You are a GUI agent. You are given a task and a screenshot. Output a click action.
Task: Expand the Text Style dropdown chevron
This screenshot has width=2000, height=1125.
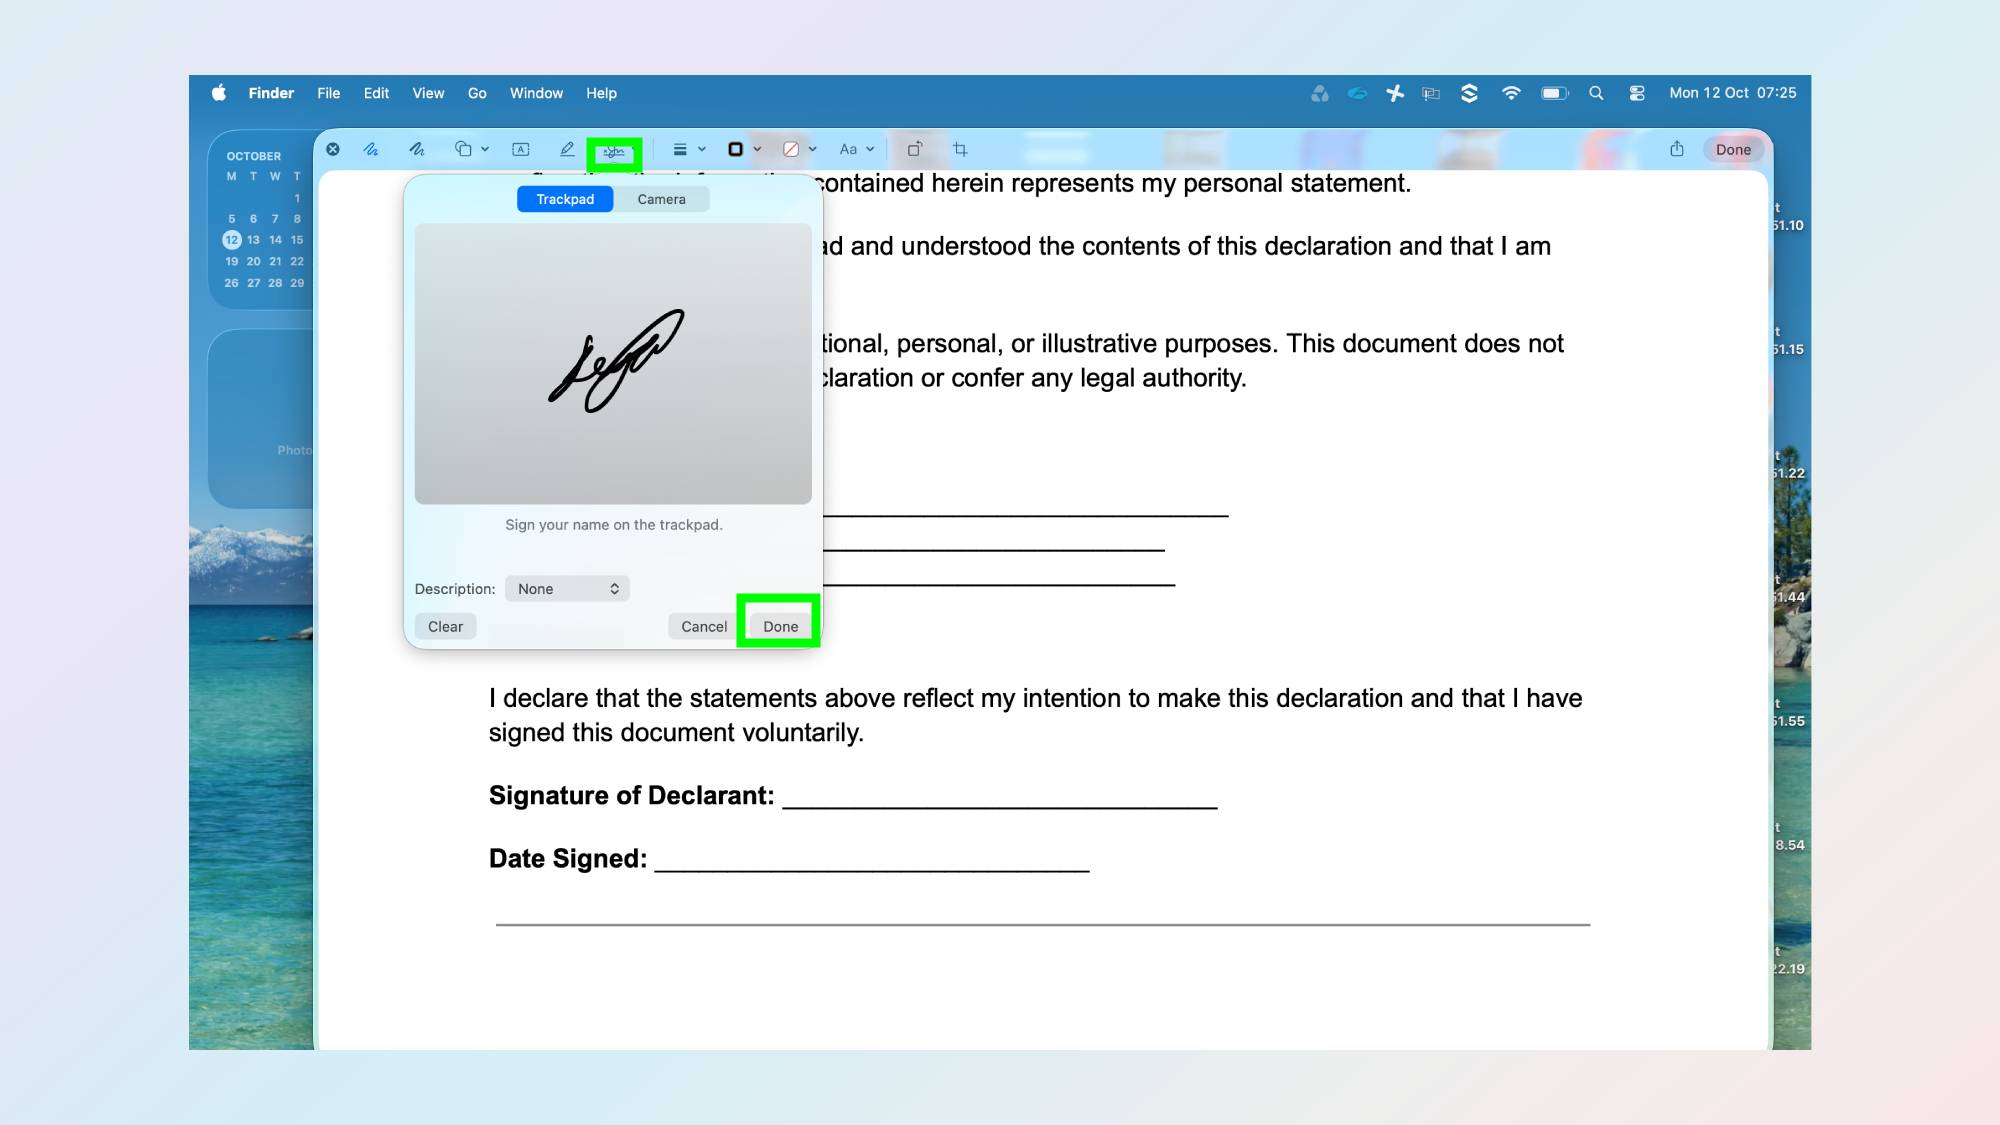pyautogui.click(x=870, y=149)
